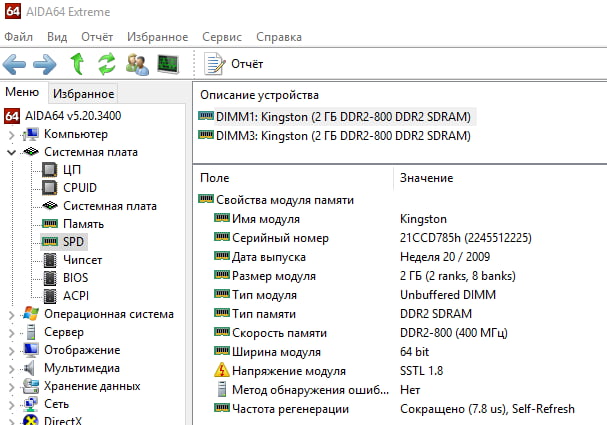Click the Forward arrow toolbar icon

[x=45, y=64]
